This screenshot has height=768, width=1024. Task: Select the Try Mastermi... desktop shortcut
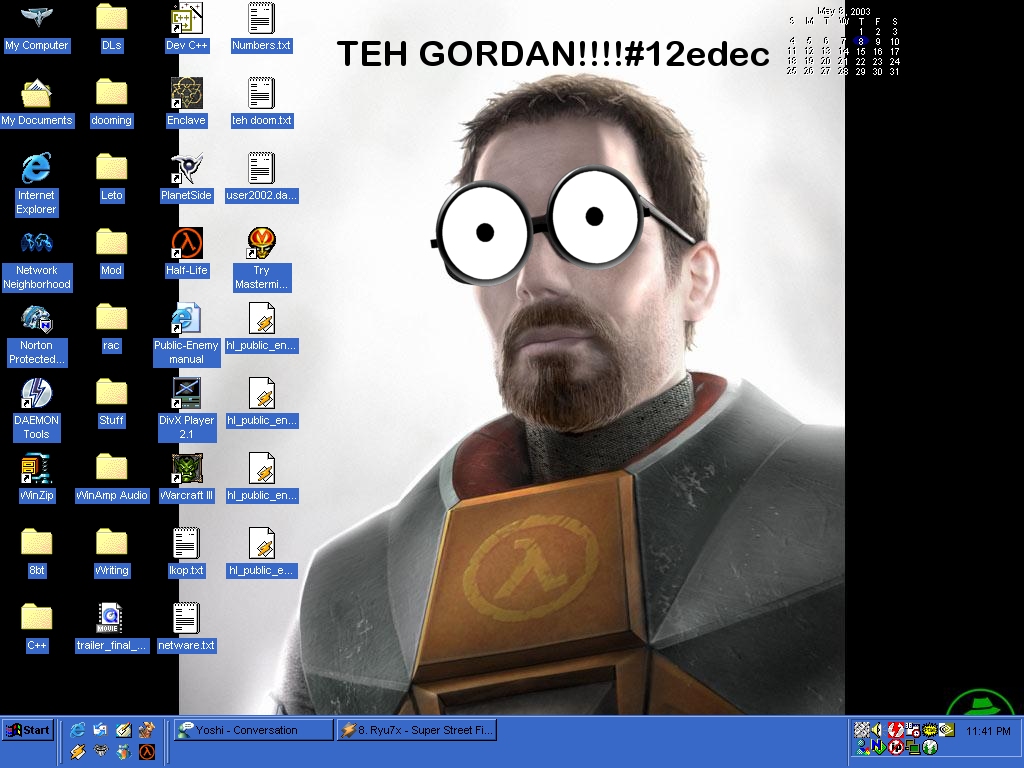261,260
